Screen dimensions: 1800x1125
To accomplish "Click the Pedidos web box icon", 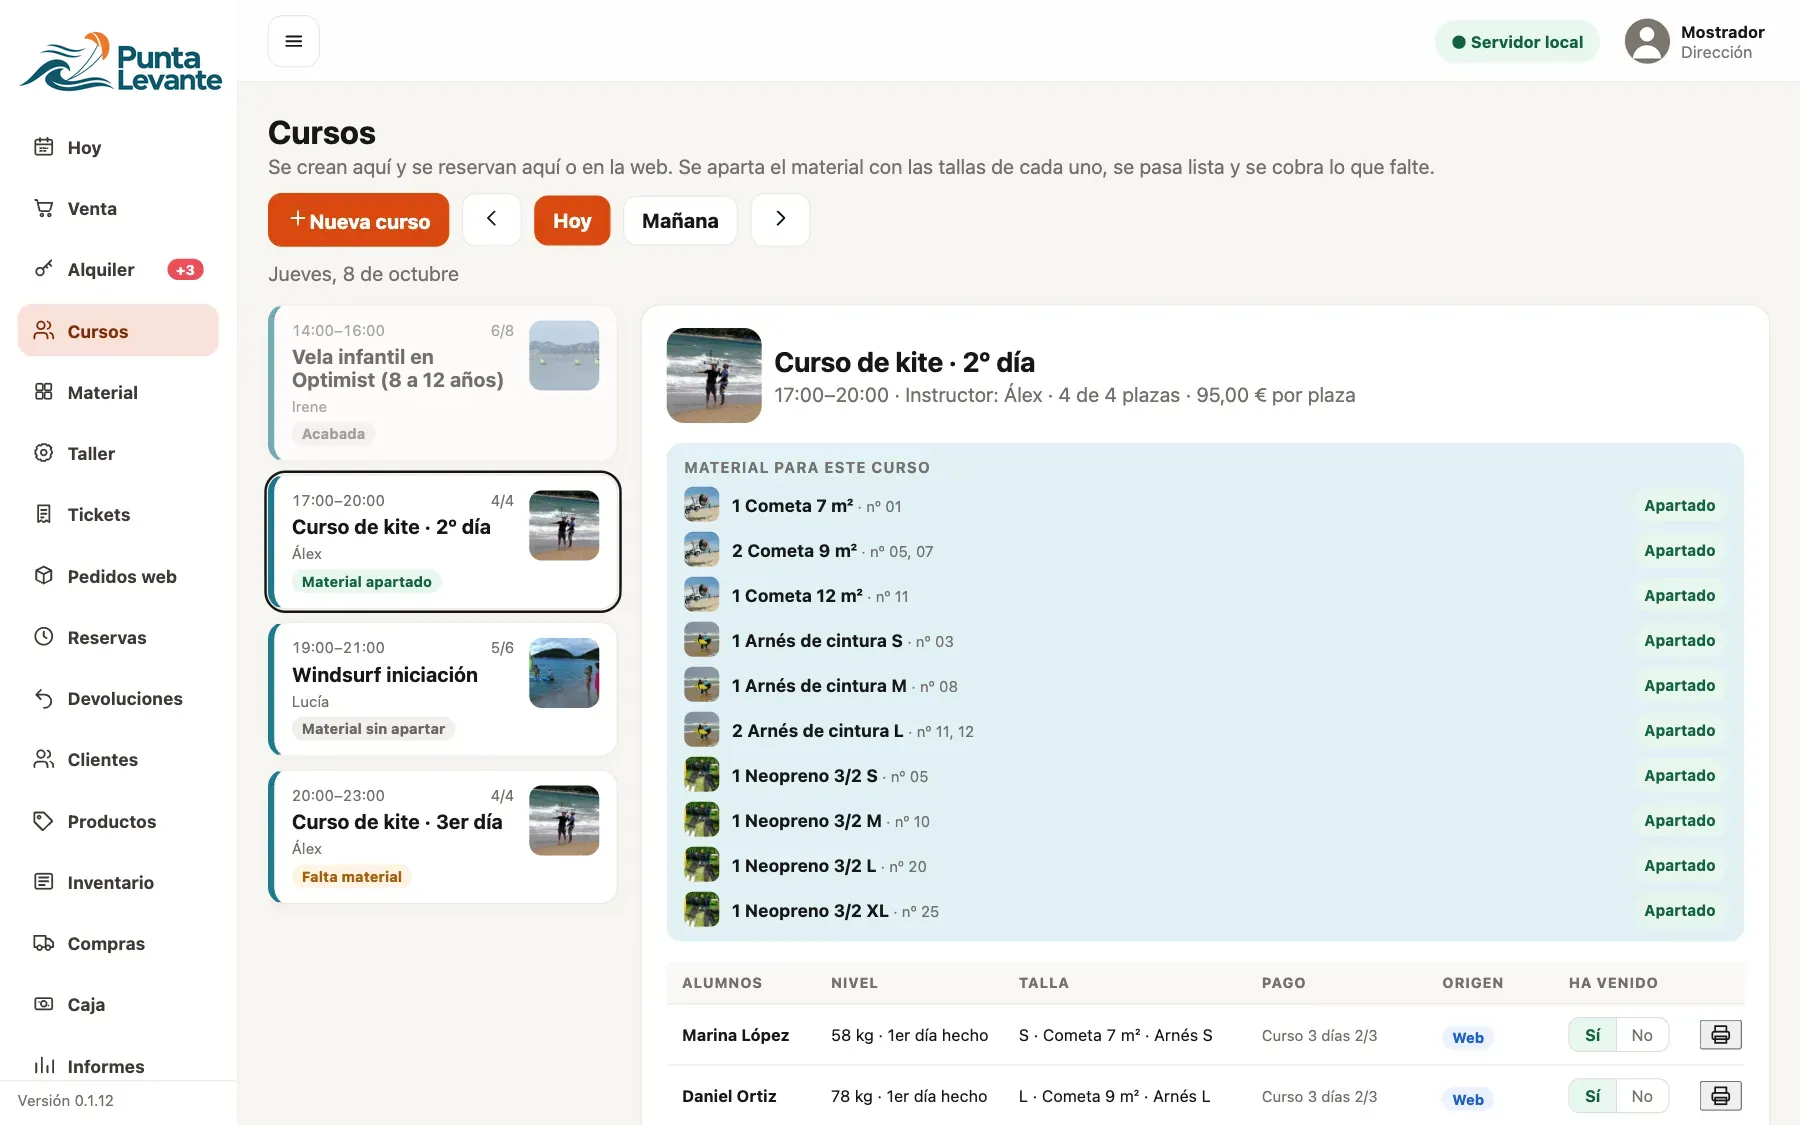I will point(44,576).
